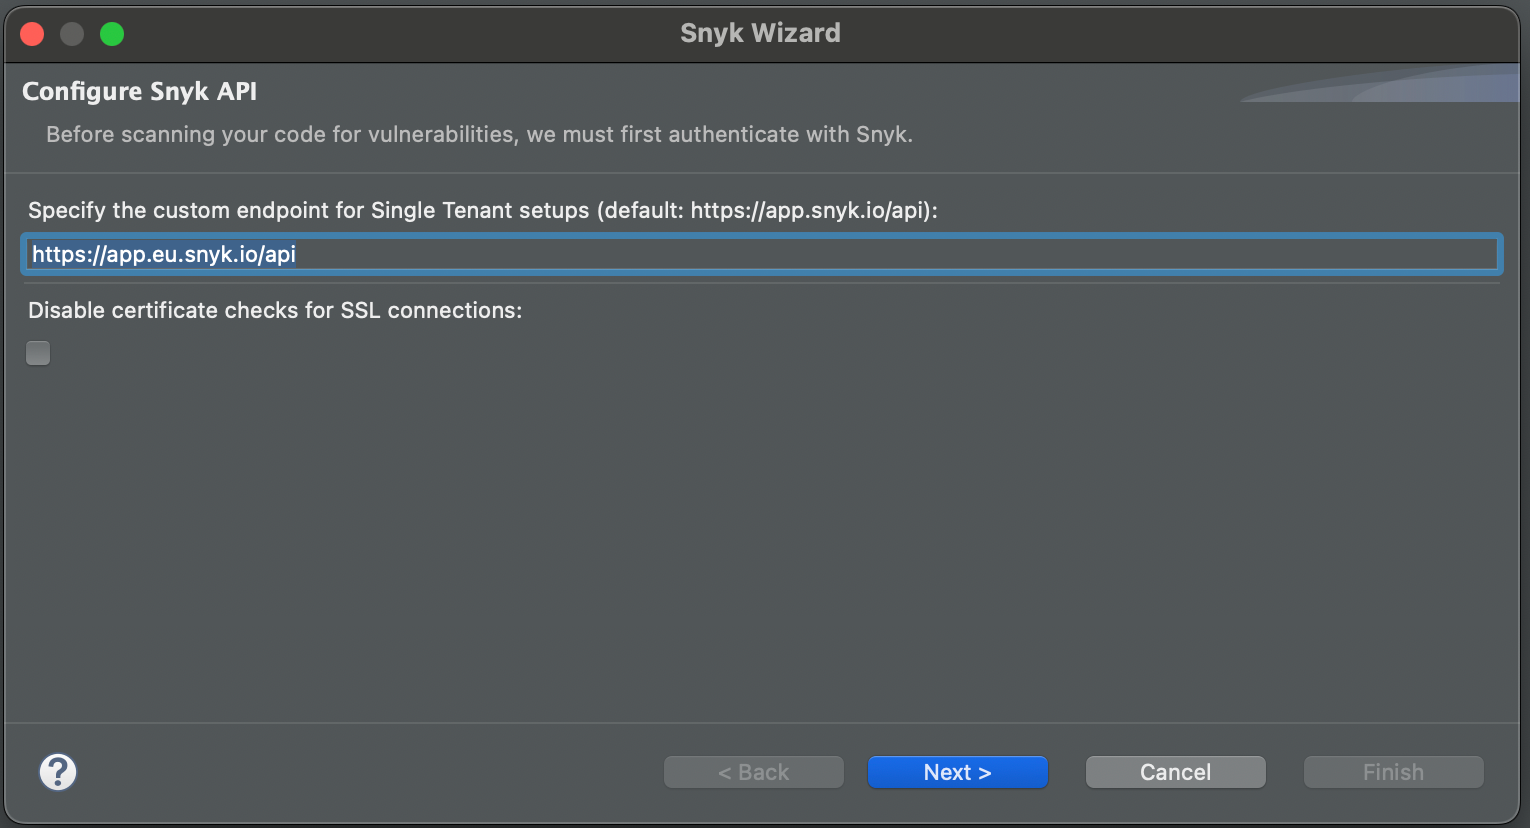Click the Snyk Wizard window title

click(x=760, y=33)
